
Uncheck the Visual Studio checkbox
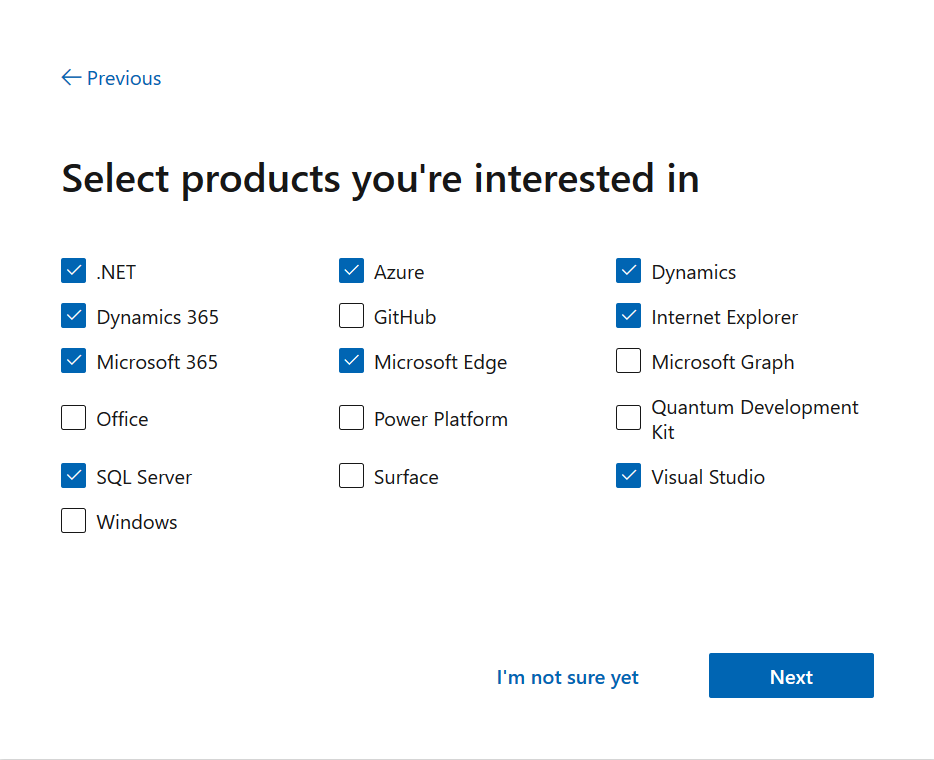pos(628,476)
